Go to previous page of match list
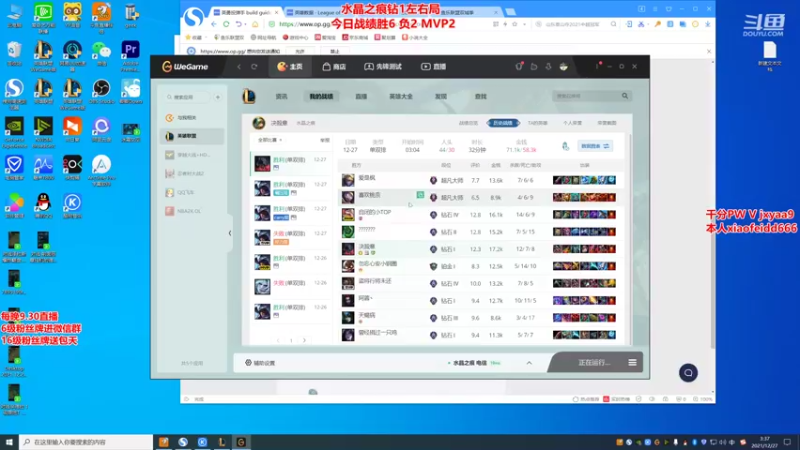This screenshot has height=450, width=800. (x=278, y=340)
